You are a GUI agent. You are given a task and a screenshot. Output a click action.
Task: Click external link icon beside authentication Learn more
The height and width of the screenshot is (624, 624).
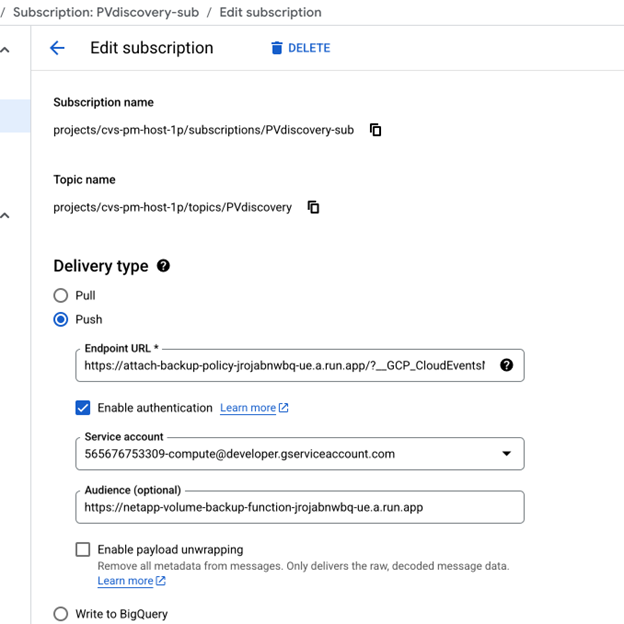pyautogui.click(x=284, y=408)
